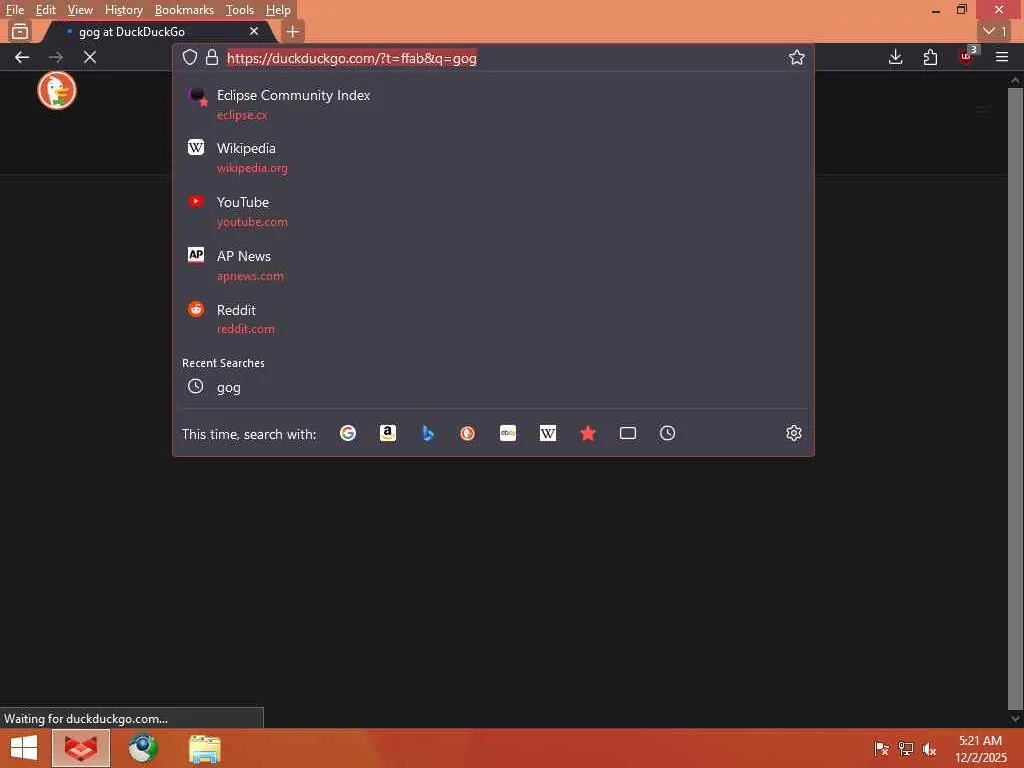Open the Bookmarks menu
The height and width of the screenshot is (768, 1024).
pos(184,10)
